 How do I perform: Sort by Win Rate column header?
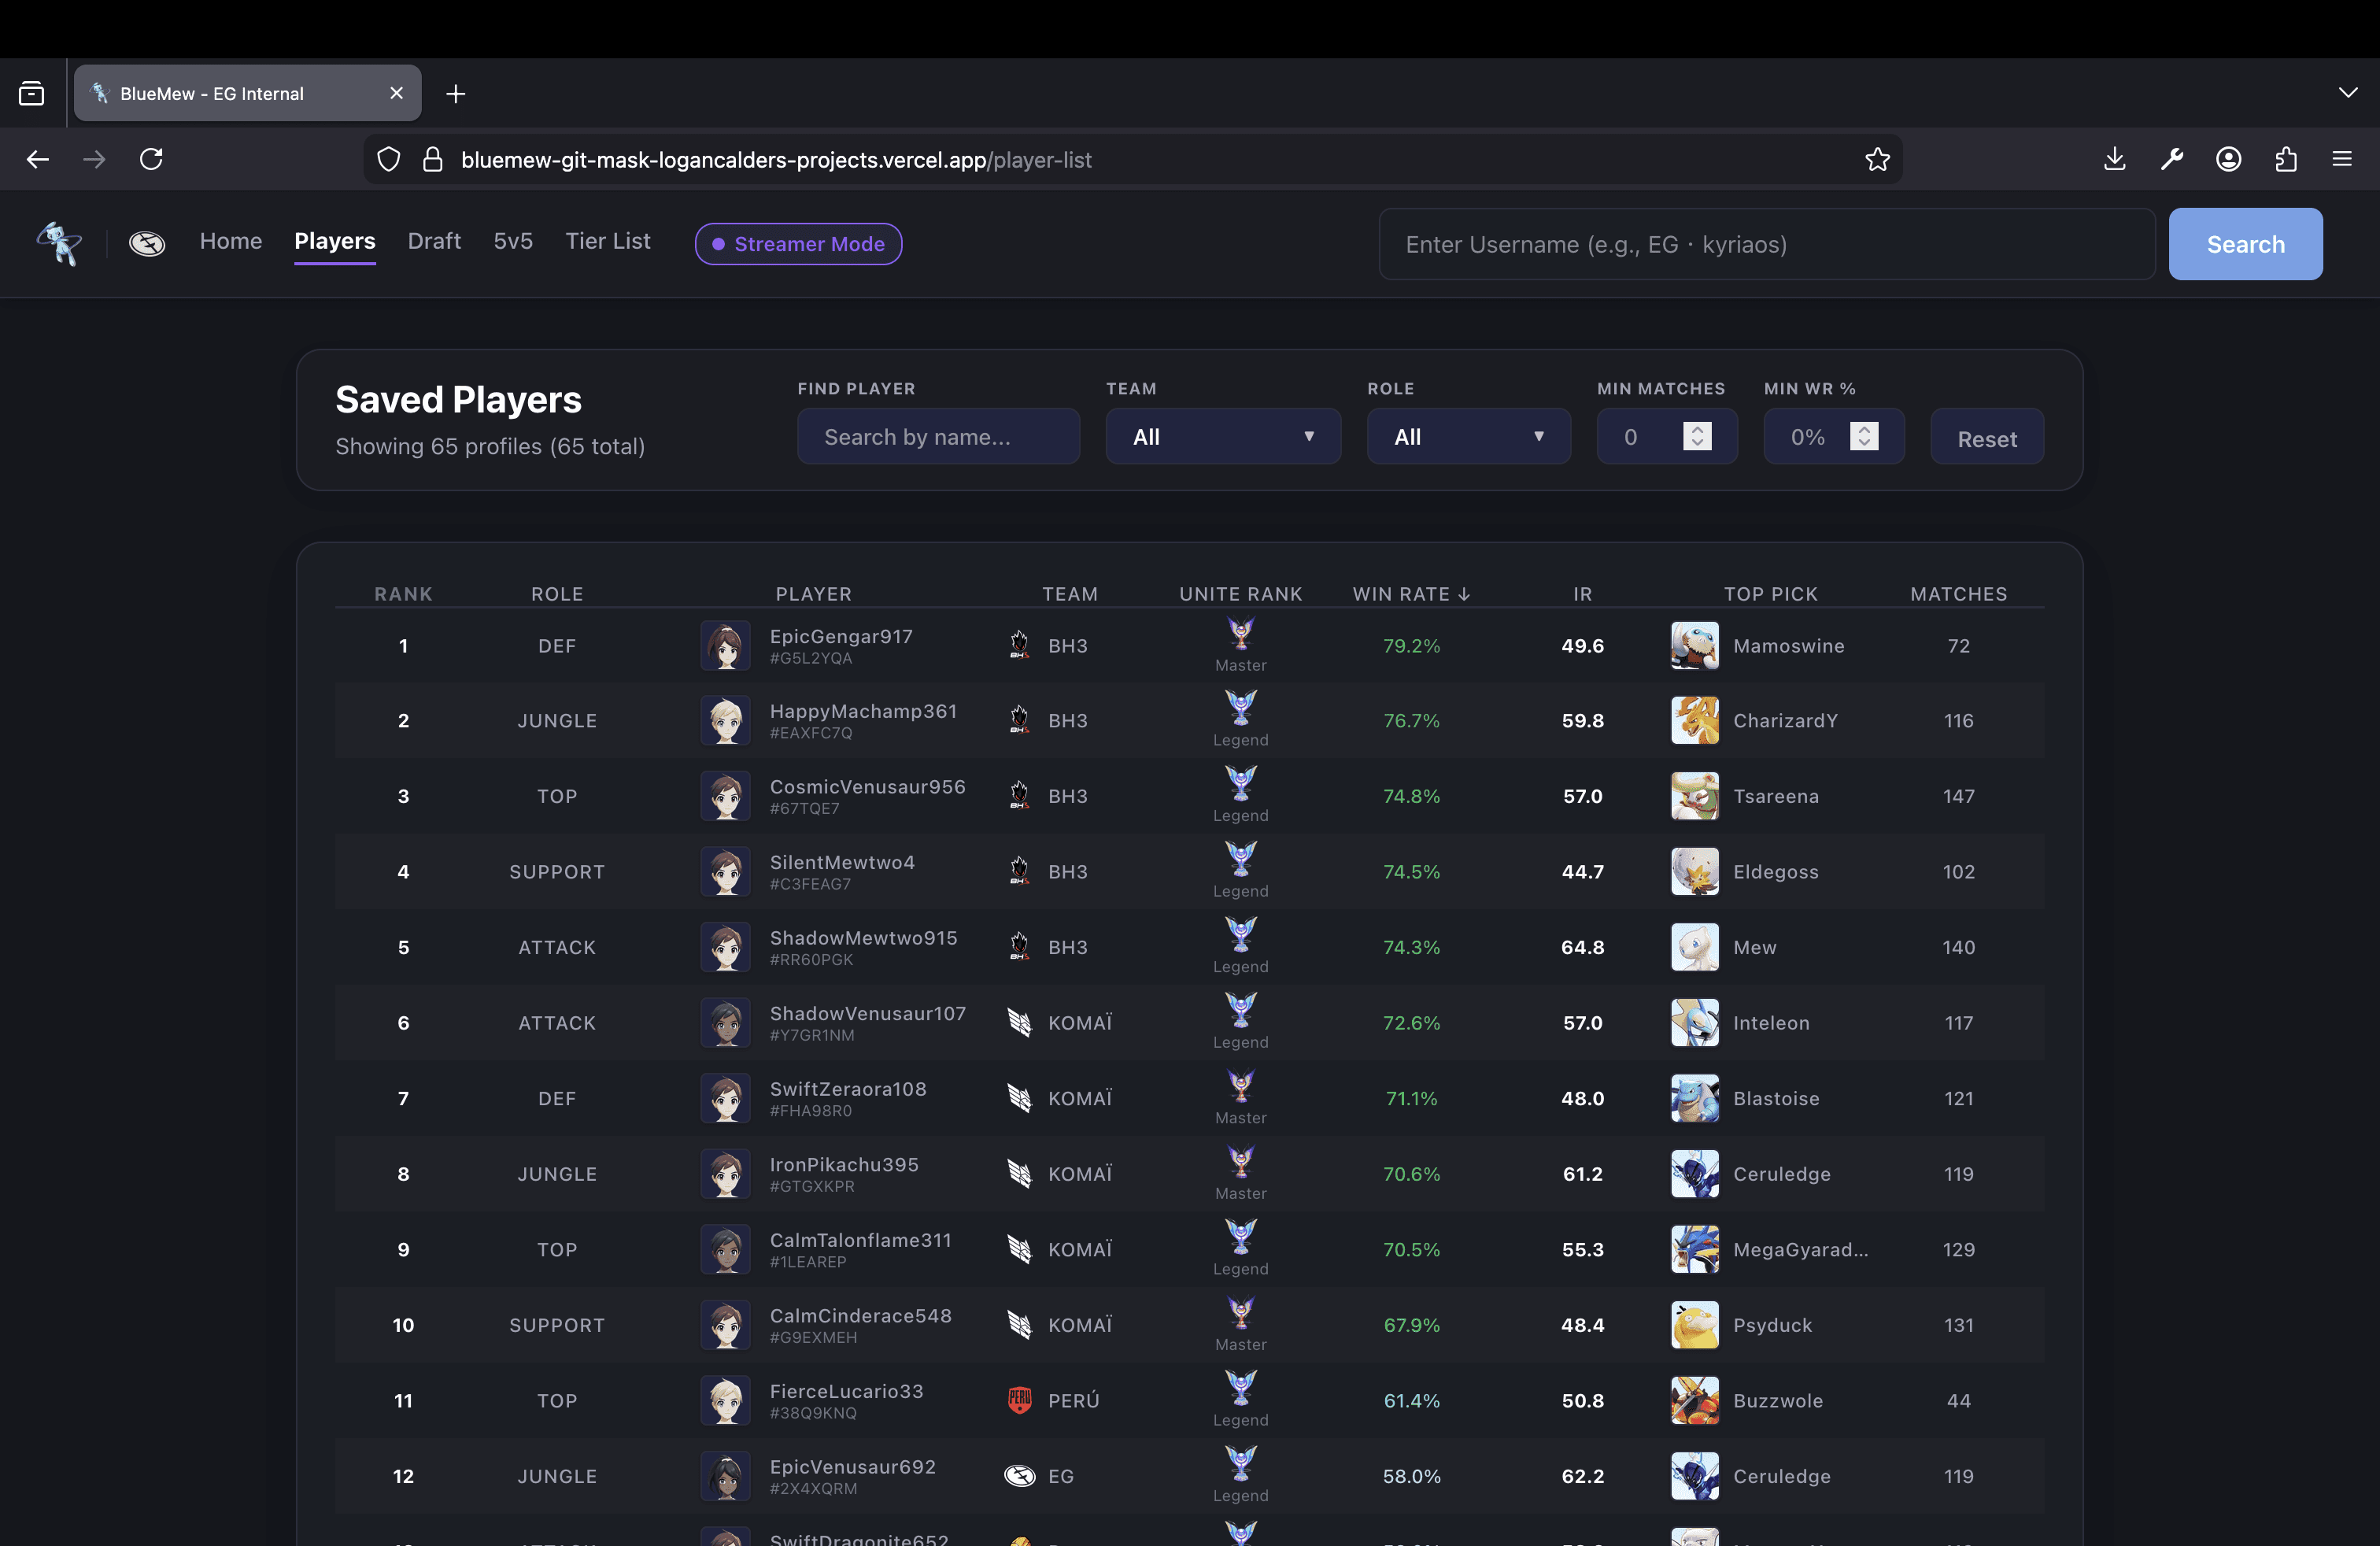point(1410,593)
